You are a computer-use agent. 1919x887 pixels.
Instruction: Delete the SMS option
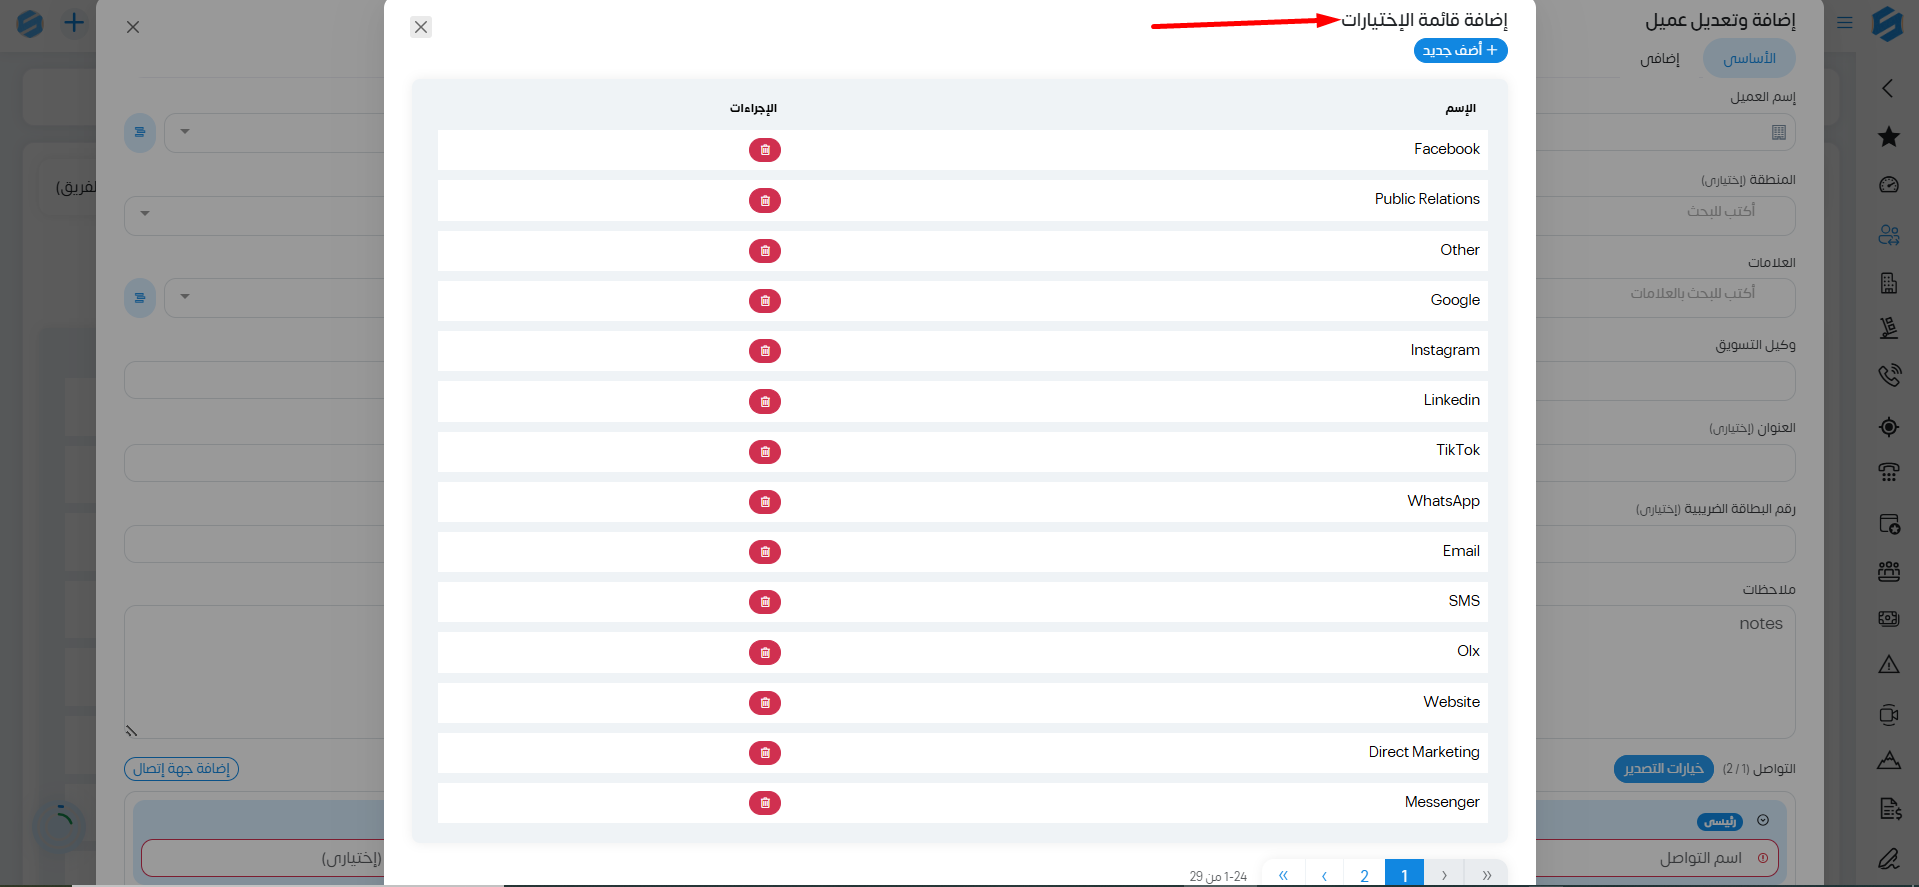[x=765, y=601]
